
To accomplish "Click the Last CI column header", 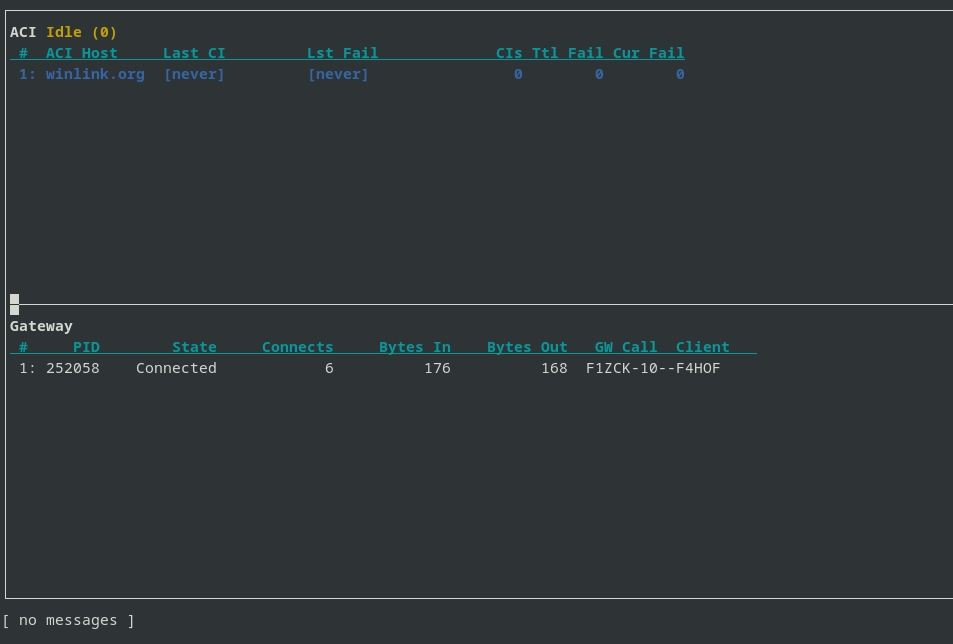I will point(194,53).
